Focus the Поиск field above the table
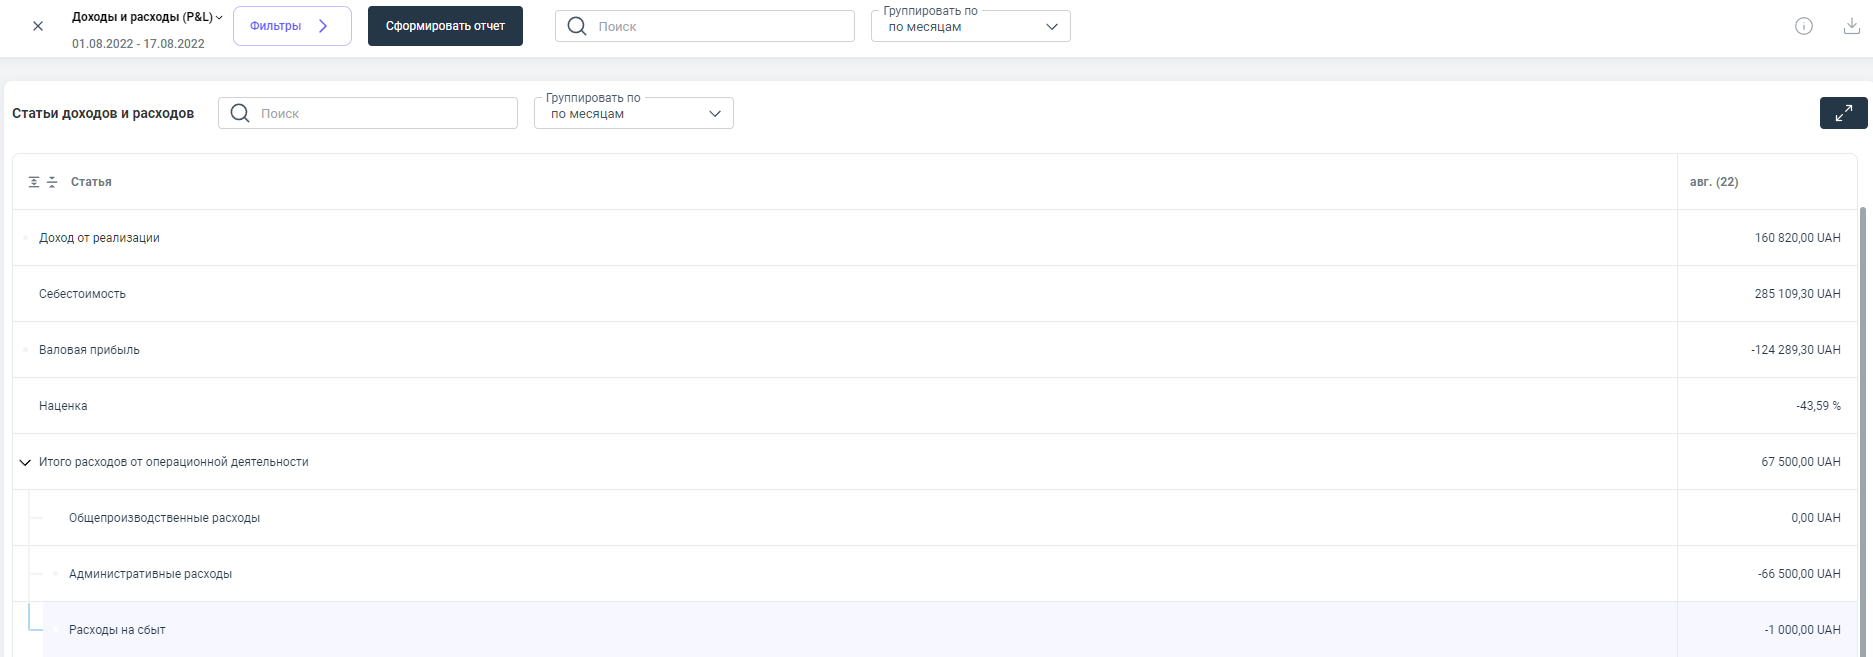The height and width of the screenshot is (657, 1873). (x=383, y=113)
